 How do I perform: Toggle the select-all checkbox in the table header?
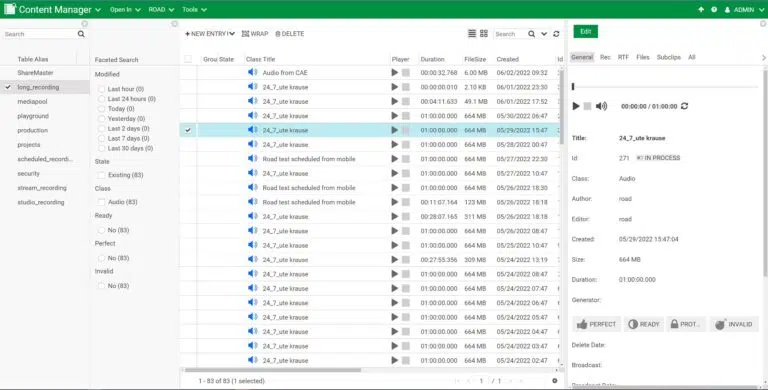188,59
